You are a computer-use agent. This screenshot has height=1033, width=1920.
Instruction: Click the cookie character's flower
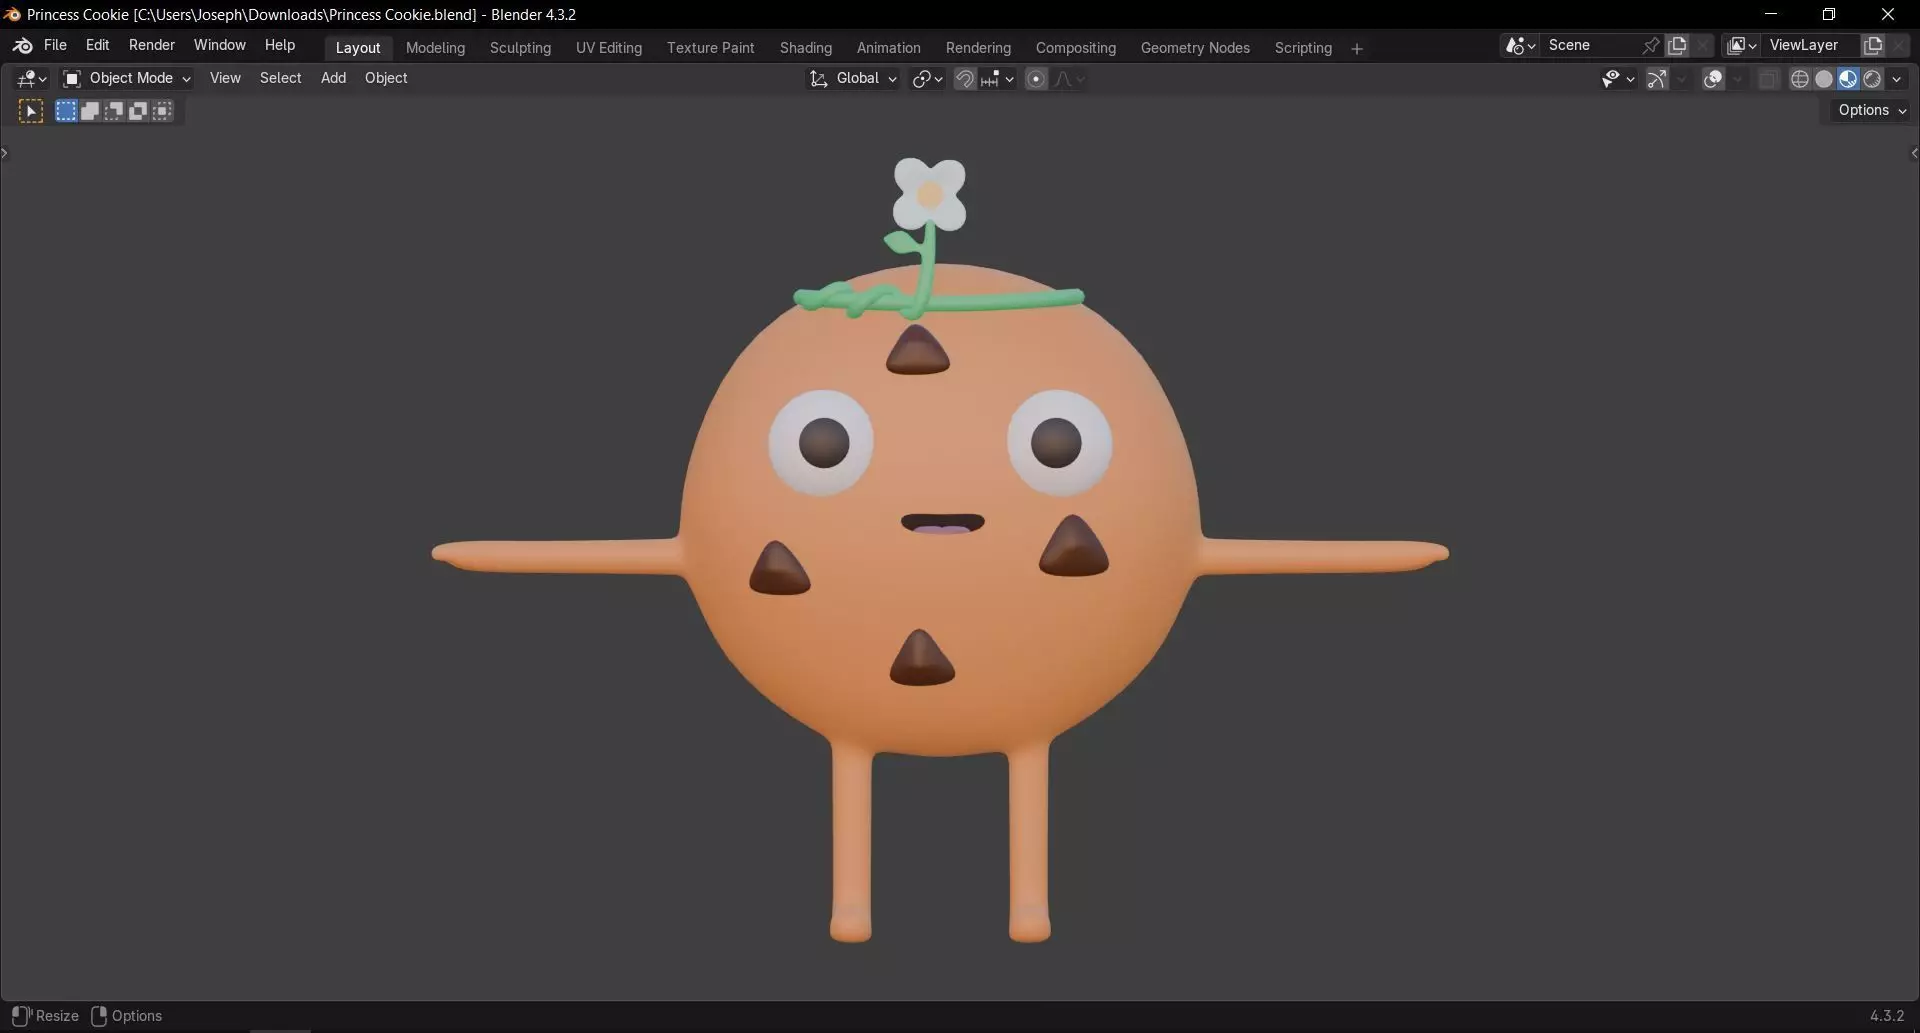point(929,194)
